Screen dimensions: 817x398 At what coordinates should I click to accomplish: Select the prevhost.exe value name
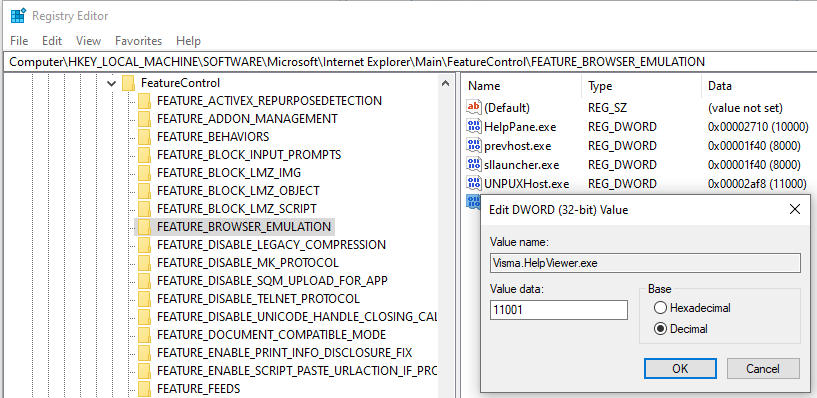517,146
